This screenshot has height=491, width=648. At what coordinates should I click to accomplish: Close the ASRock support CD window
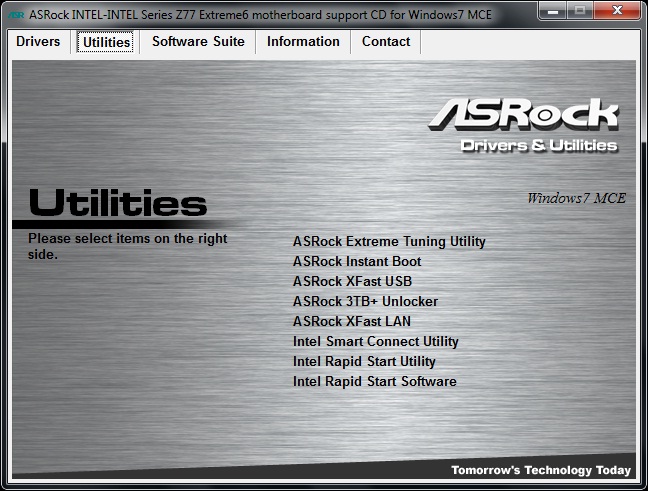coord(618,10)
